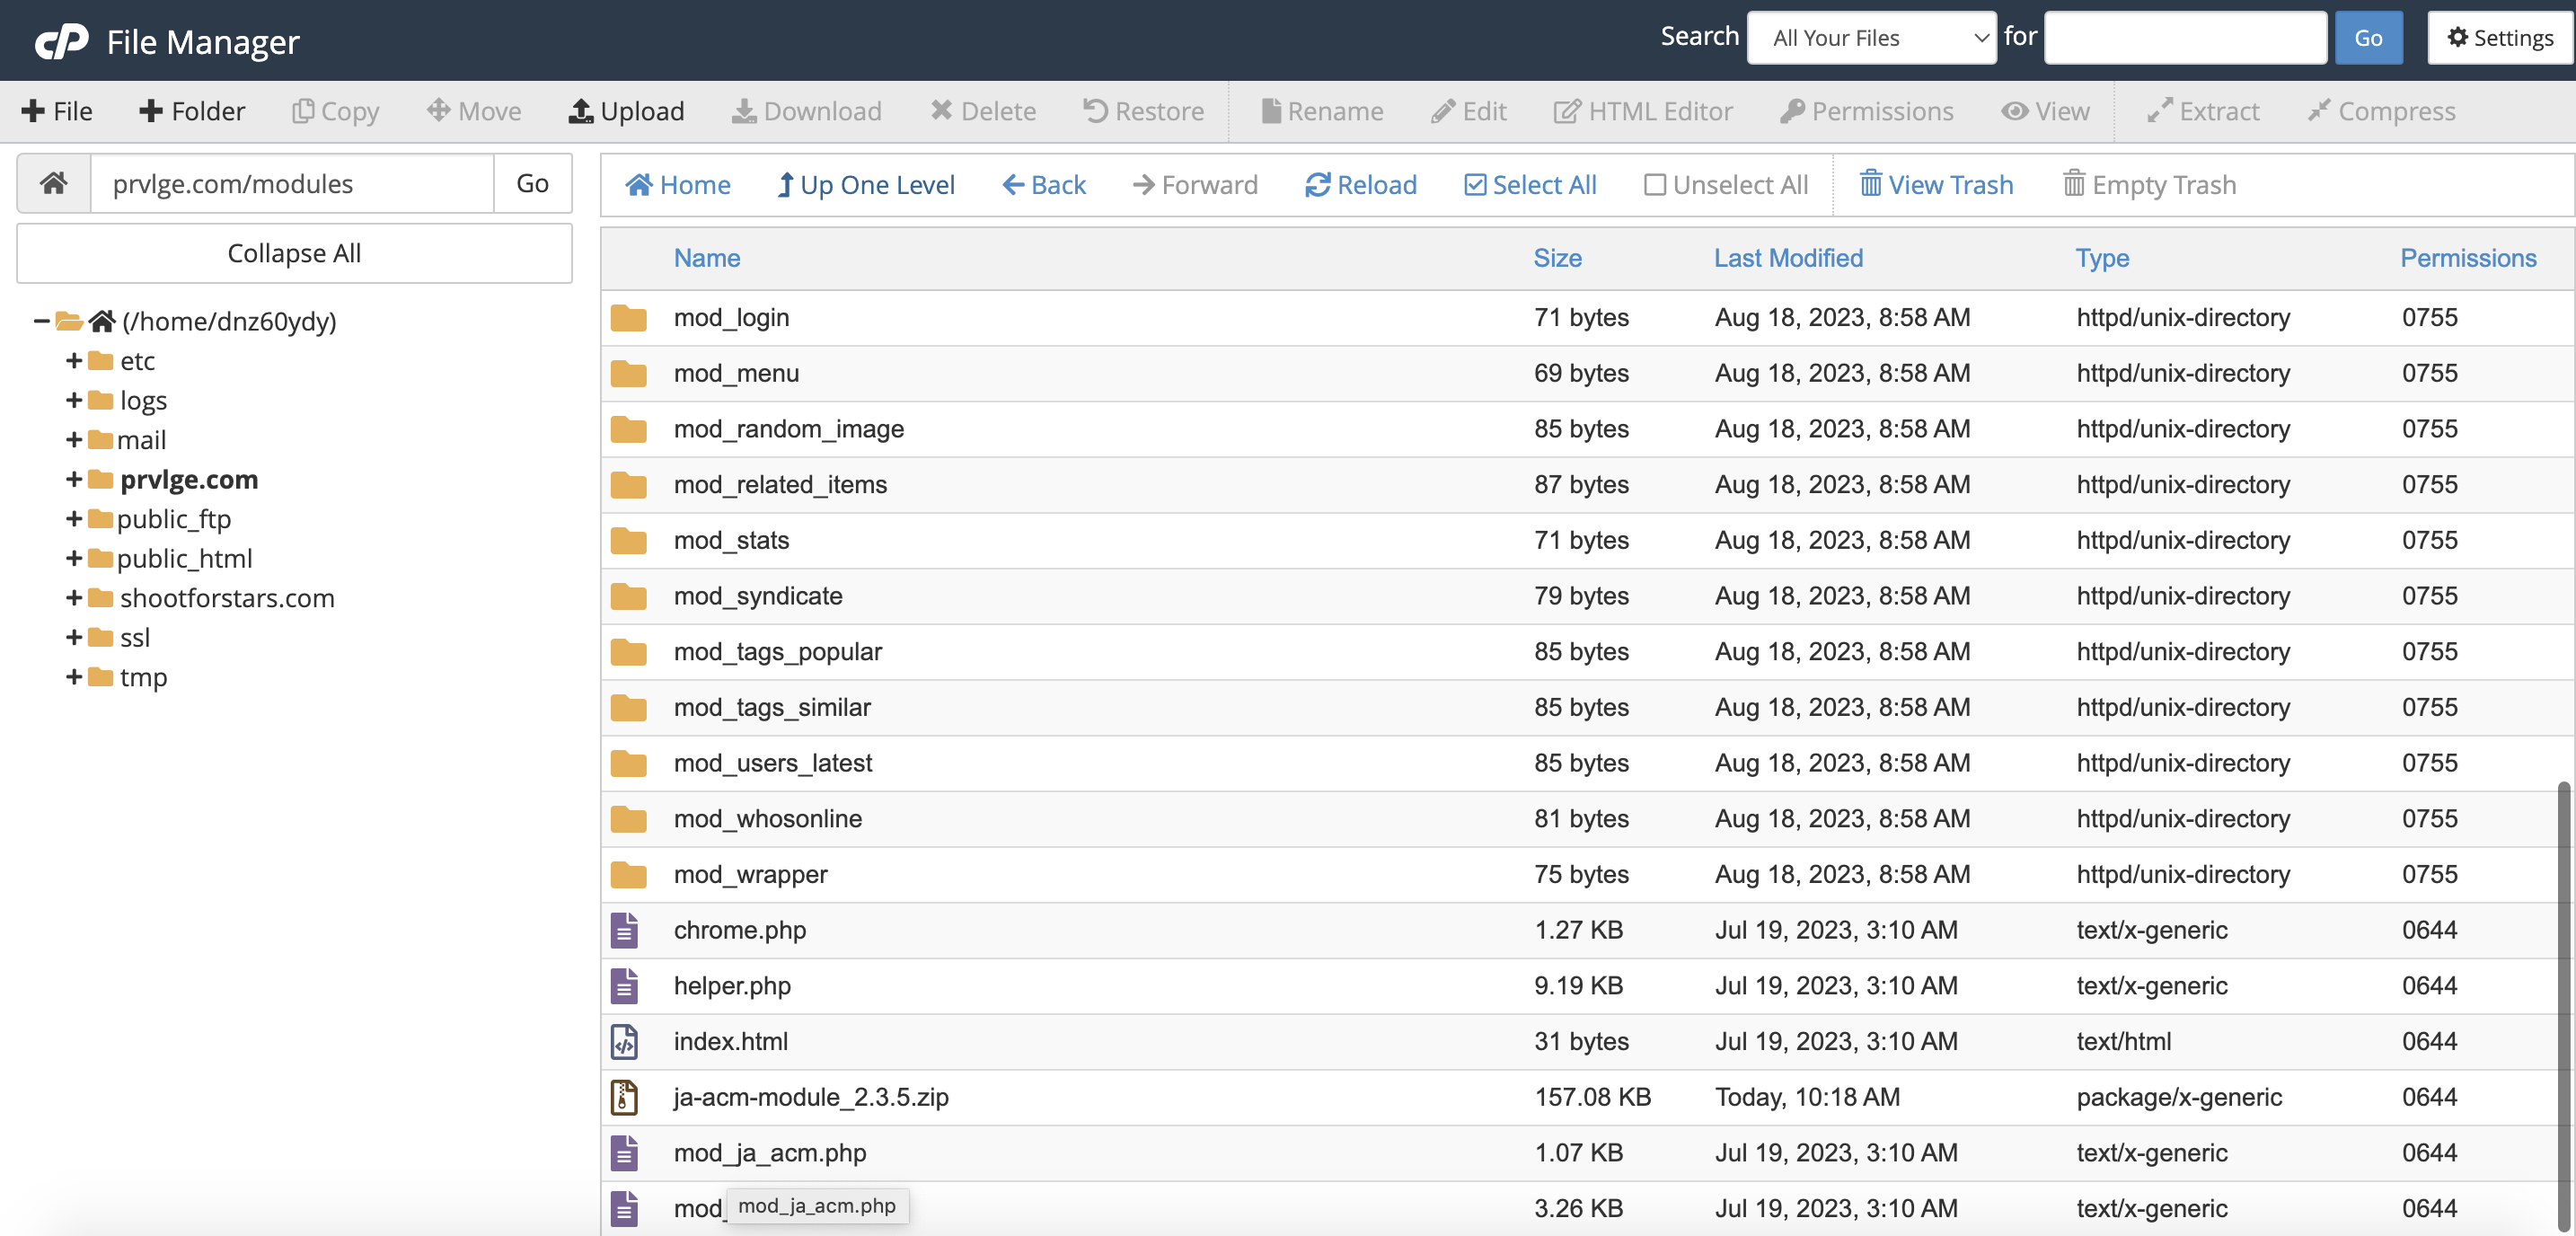The height and width of the screenshot is (1236, 2576).
Task: Click the Upload toolbar icon
Action: pos(580,111)
